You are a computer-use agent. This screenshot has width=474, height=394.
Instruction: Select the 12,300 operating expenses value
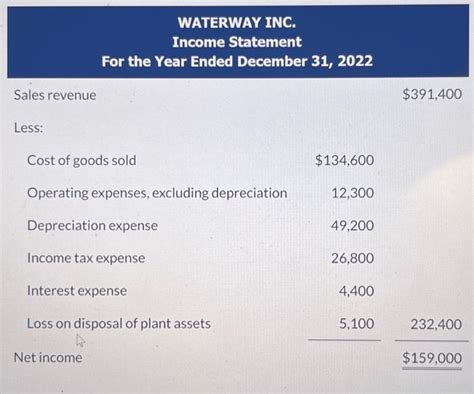(353, 193)
